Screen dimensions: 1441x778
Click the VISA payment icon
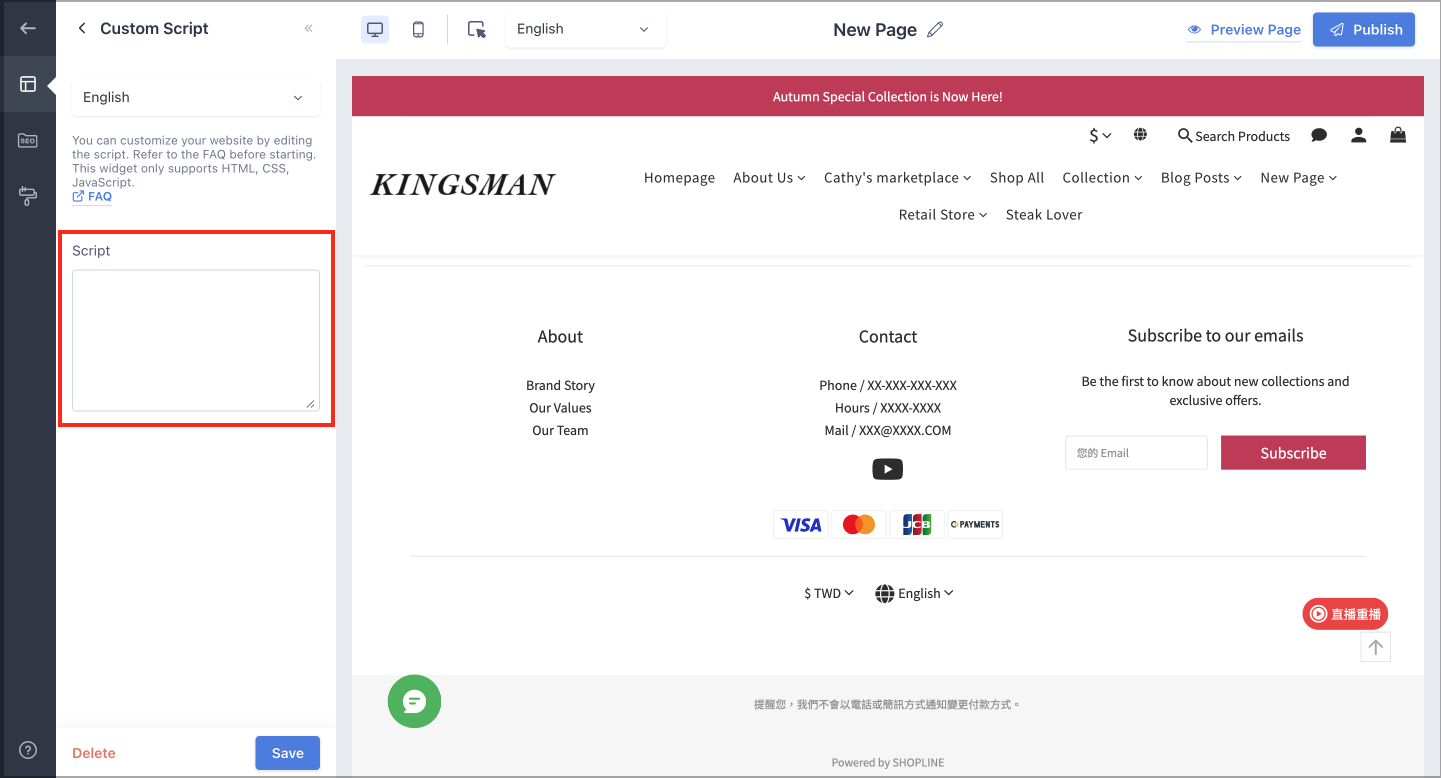[x=801, y=525]
